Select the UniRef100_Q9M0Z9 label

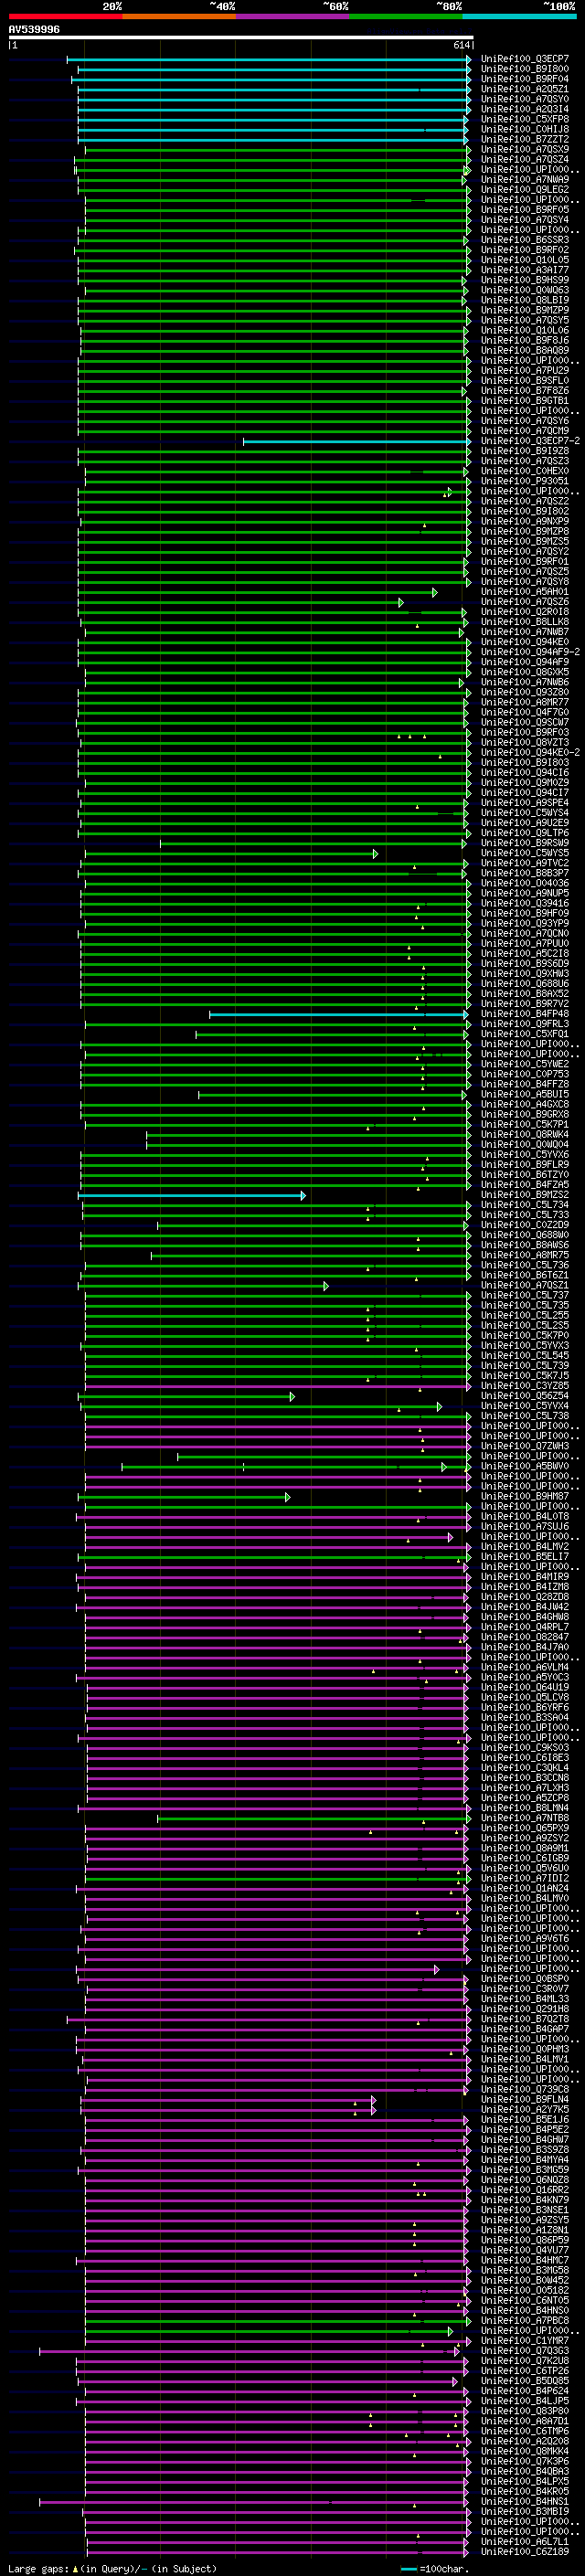point(525,783)
